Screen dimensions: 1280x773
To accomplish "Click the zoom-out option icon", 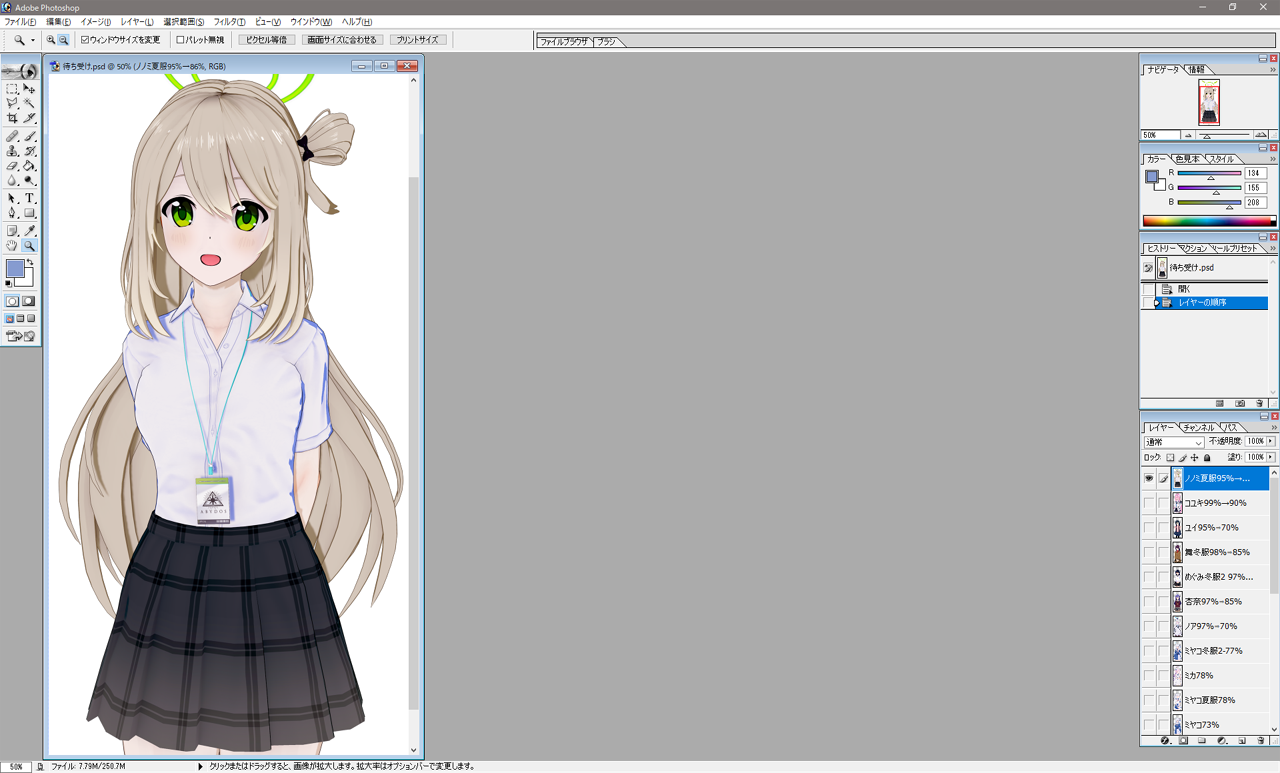I will [x=63, y=40].
